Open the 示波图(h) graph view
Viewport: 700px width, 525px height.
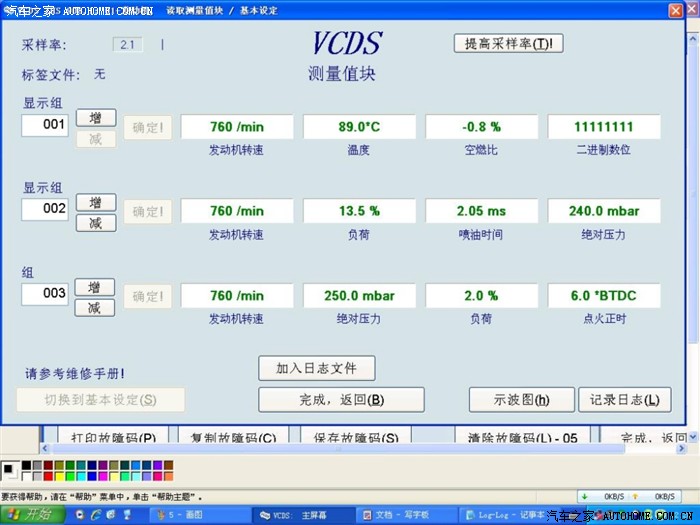point(521,400)
